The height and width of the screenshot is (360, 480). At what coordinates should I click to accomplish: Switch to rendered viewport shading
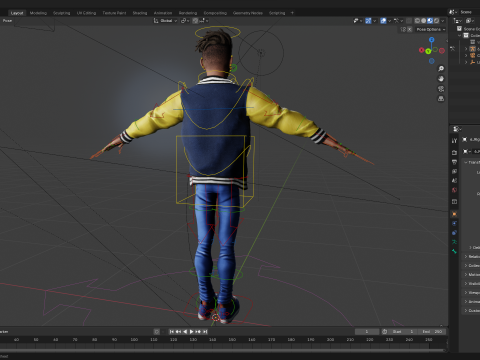point(436,21)
